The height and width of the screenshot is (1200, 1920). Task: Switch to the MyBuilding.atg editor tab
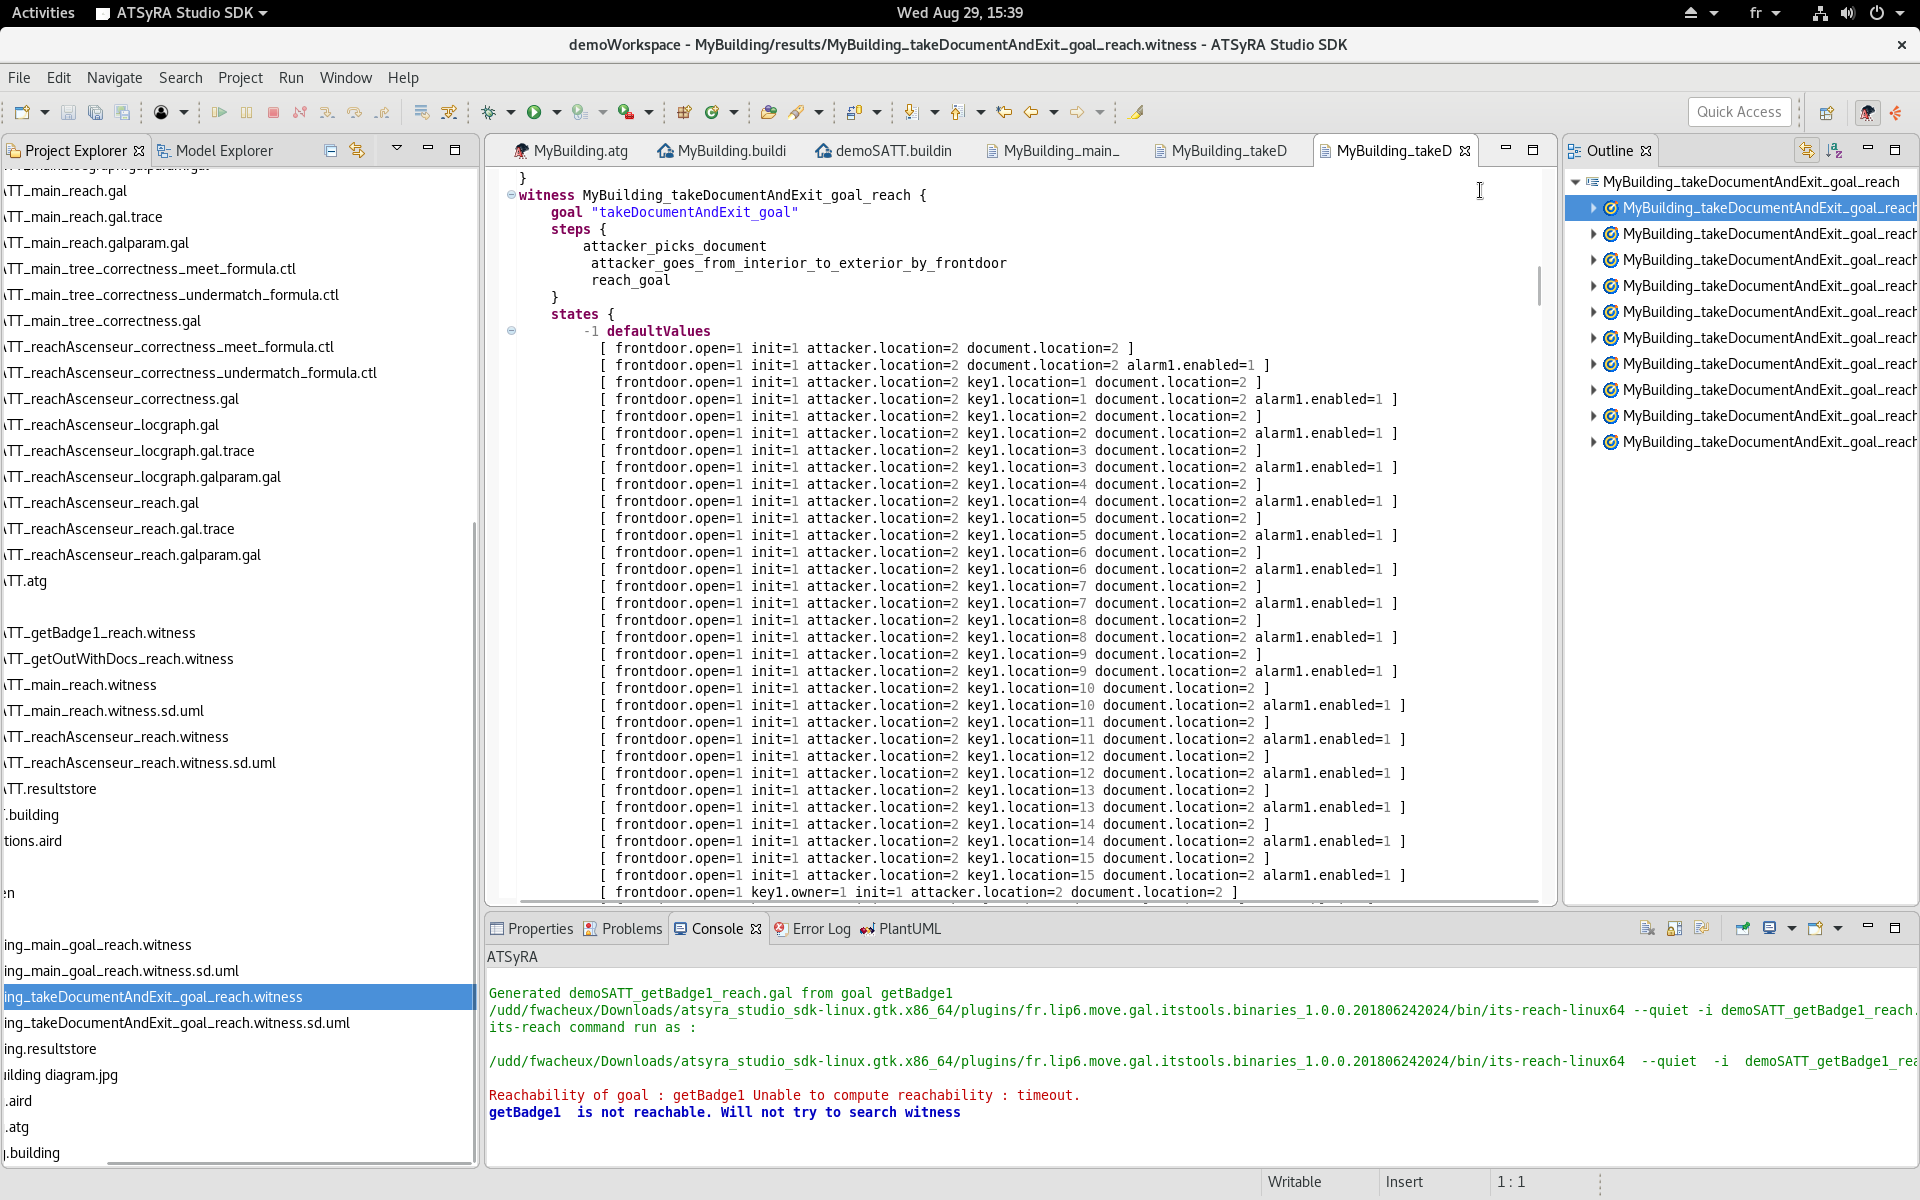pos(570,151)
